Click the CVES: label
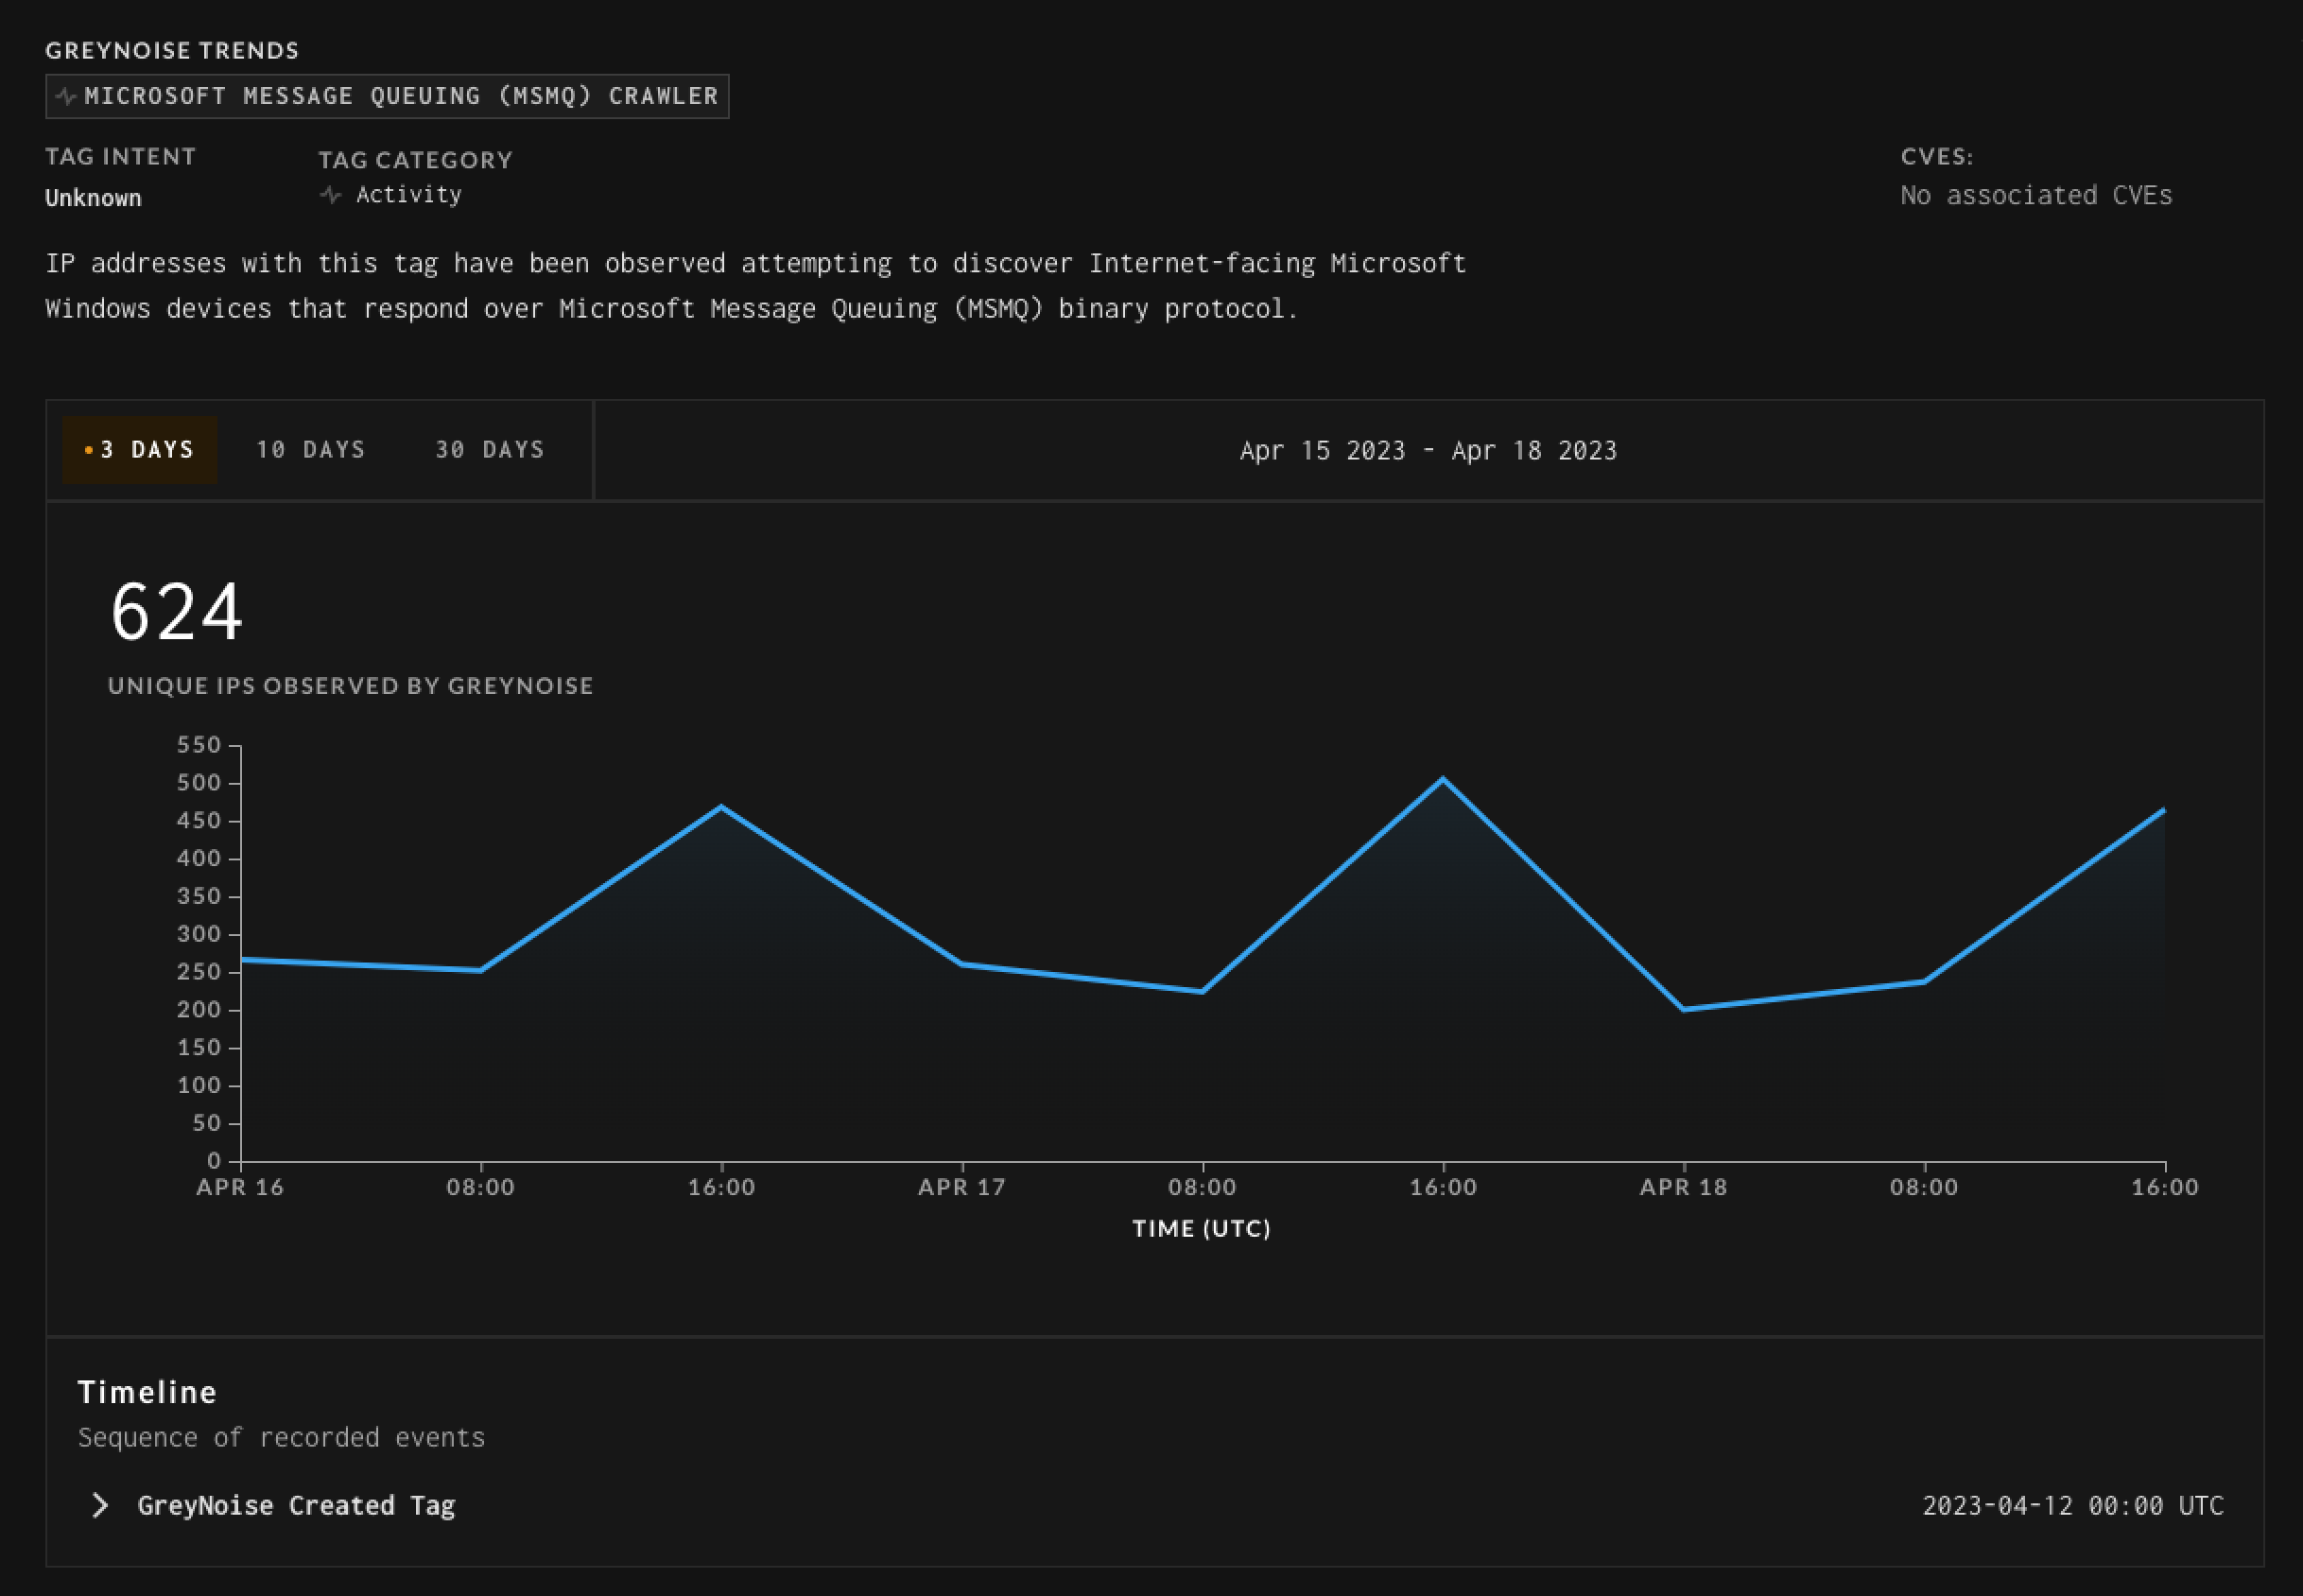2303x1596 pixels. coord(1937,157)
